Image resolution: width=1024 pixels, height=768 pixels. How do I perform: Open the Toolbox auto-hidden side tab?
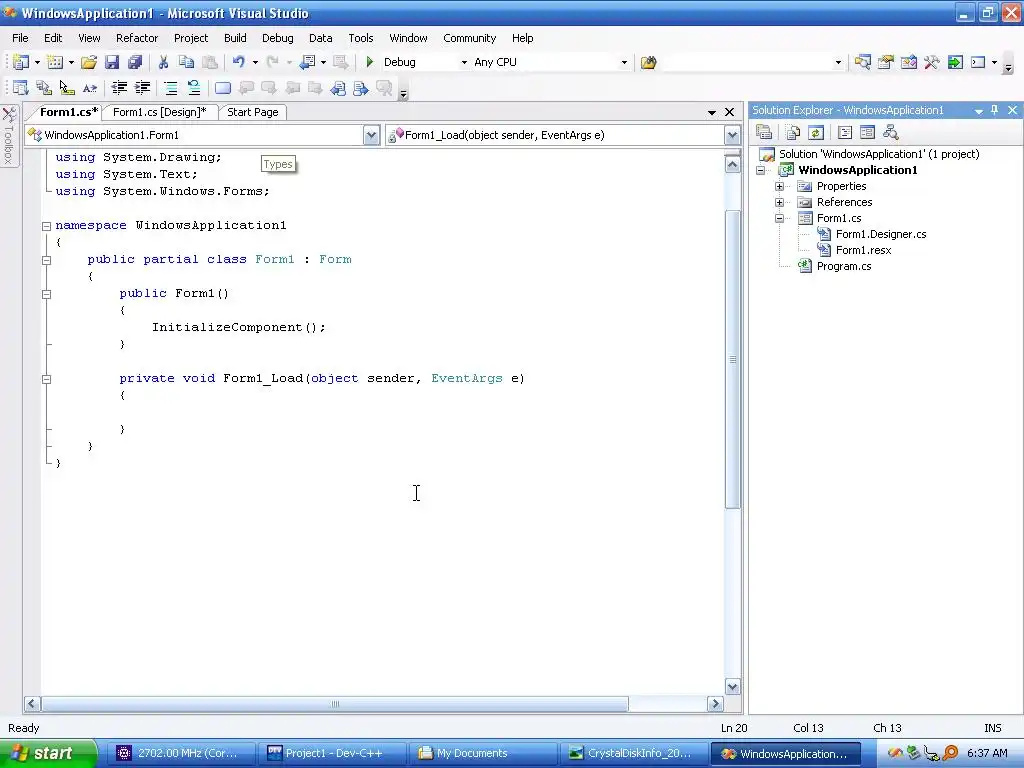click(x=9, y=135)
